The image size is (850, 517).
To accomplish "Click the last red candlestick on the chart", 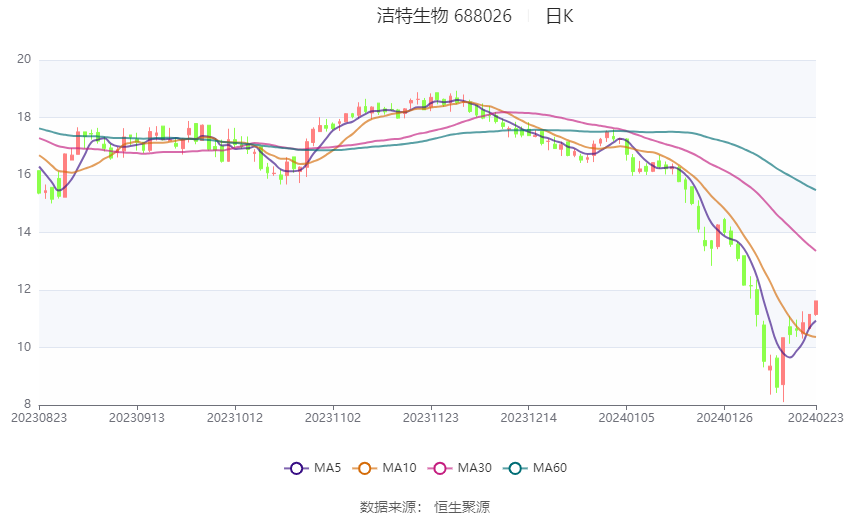I will pyautogui.click(x=816, y=307).
